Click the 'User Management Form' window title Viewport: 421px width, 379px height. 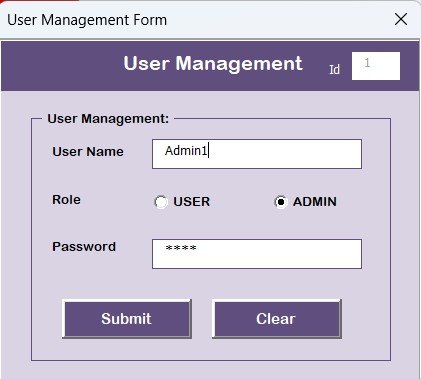pyautogui.click(x=87, y=20)
